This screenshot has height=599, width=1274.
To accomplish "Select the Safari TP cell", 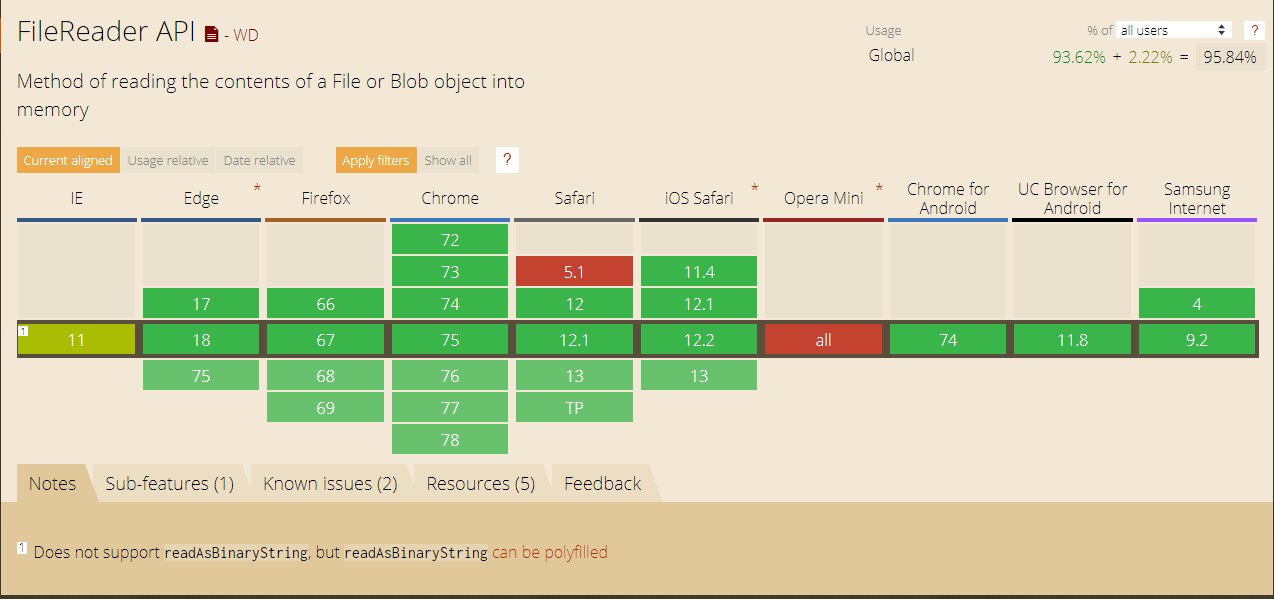I will 575,408.
